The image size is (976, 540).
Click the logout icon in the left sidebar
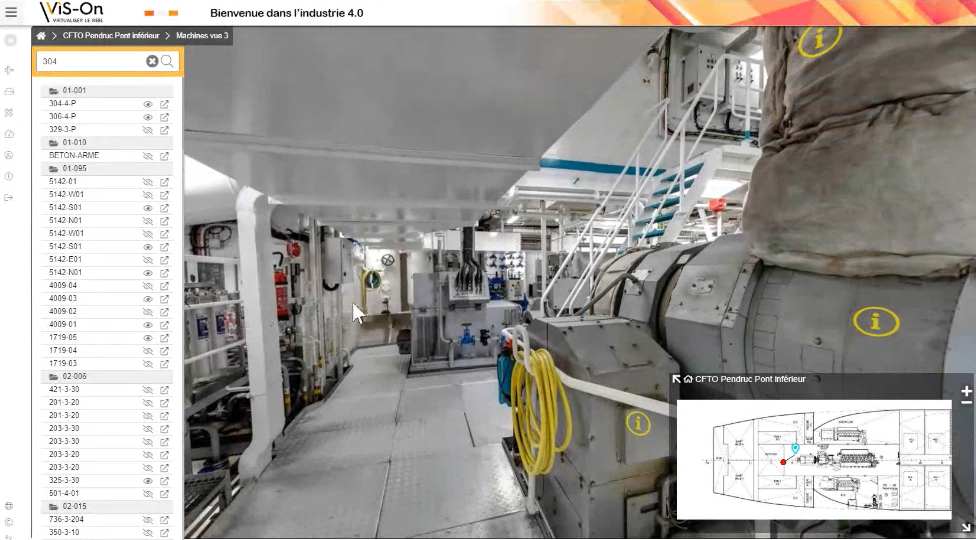click(x=10, y=198)
